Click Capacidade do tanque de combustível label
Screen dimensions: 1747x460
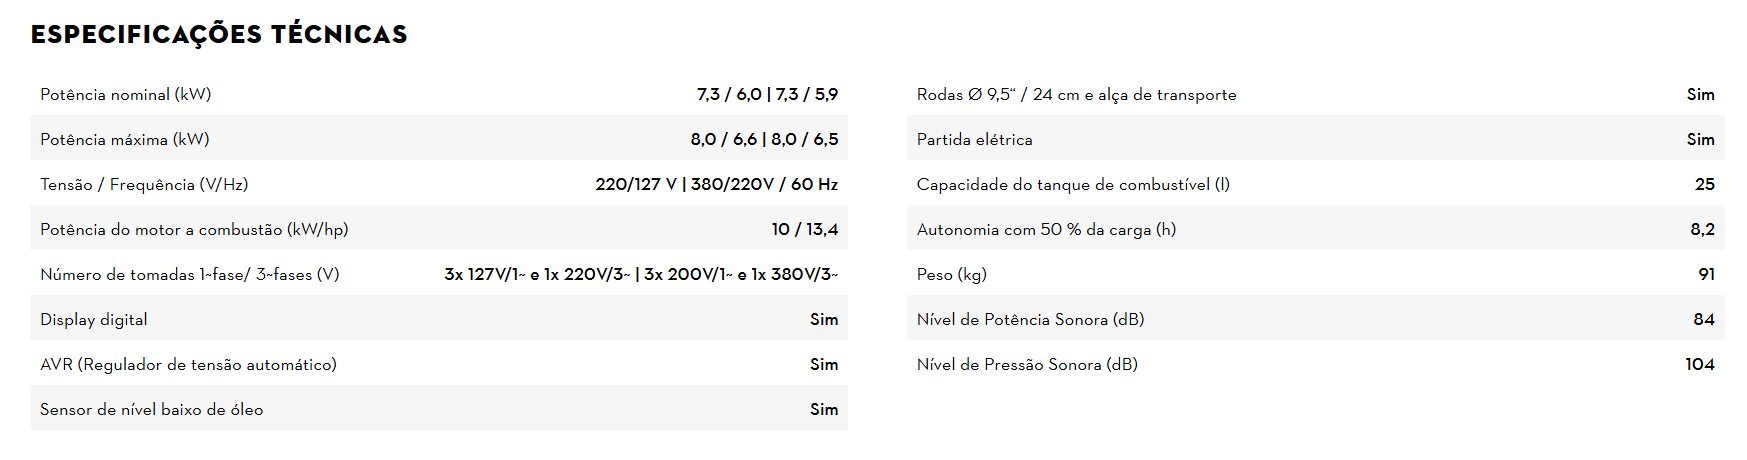click(1073, 185)
